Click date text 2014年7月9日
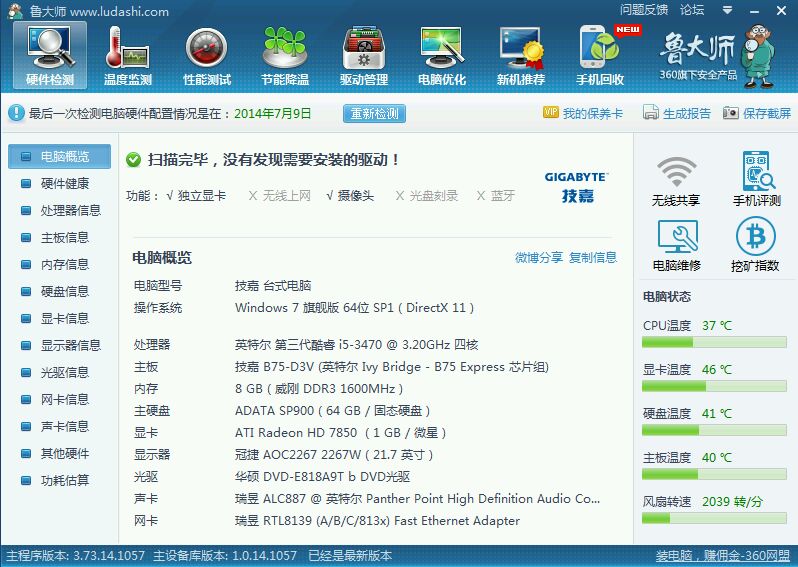798x567 pixels. click(272, 113)
